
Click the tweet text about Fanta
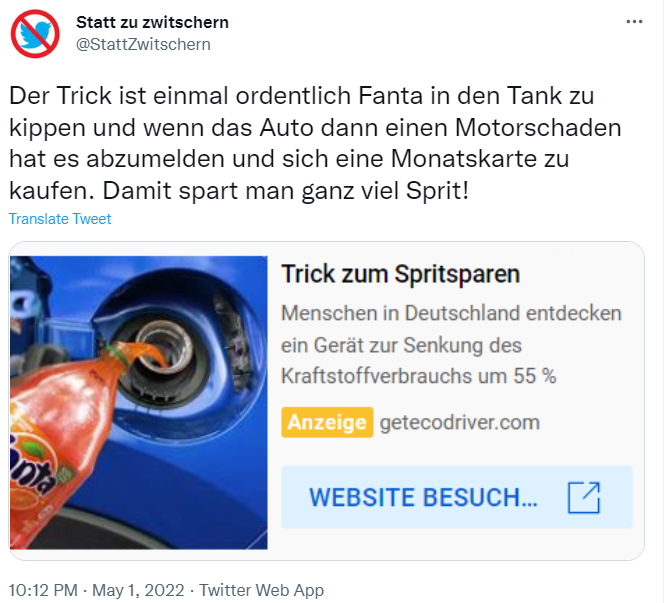(315, 143)
